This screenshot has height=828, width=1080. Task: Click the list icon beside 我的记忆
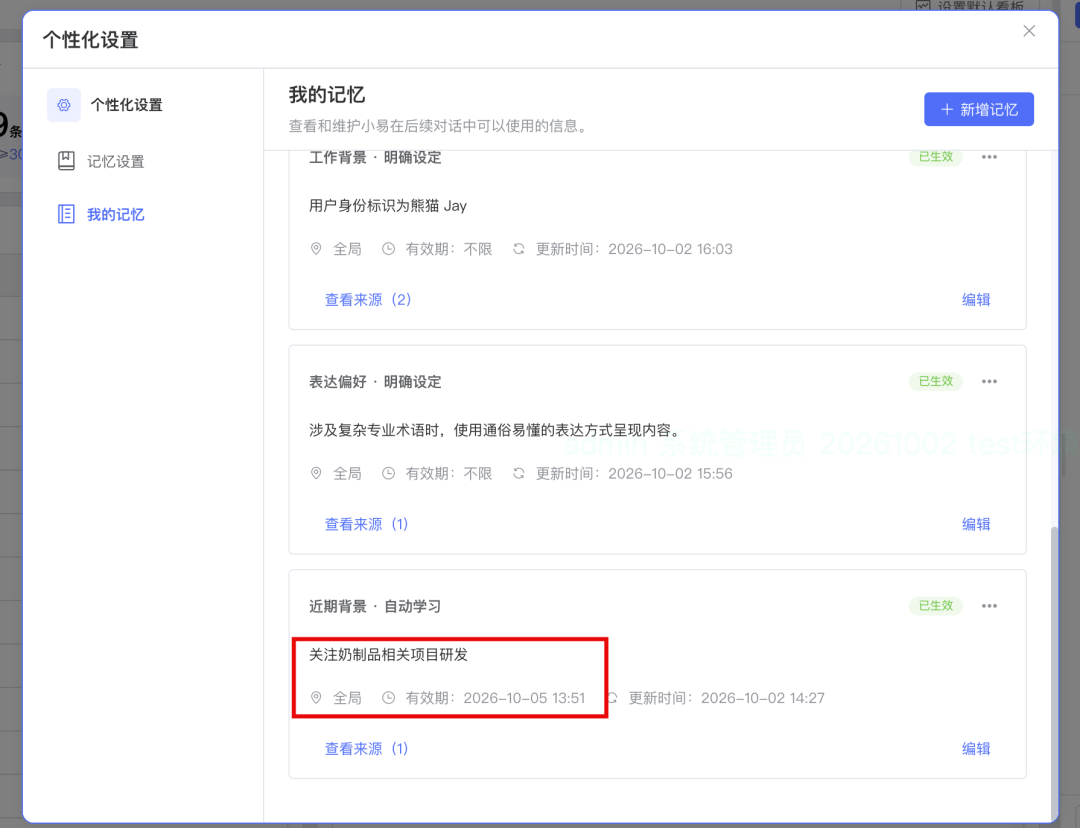pyautogui.click(x=66, y=214)
